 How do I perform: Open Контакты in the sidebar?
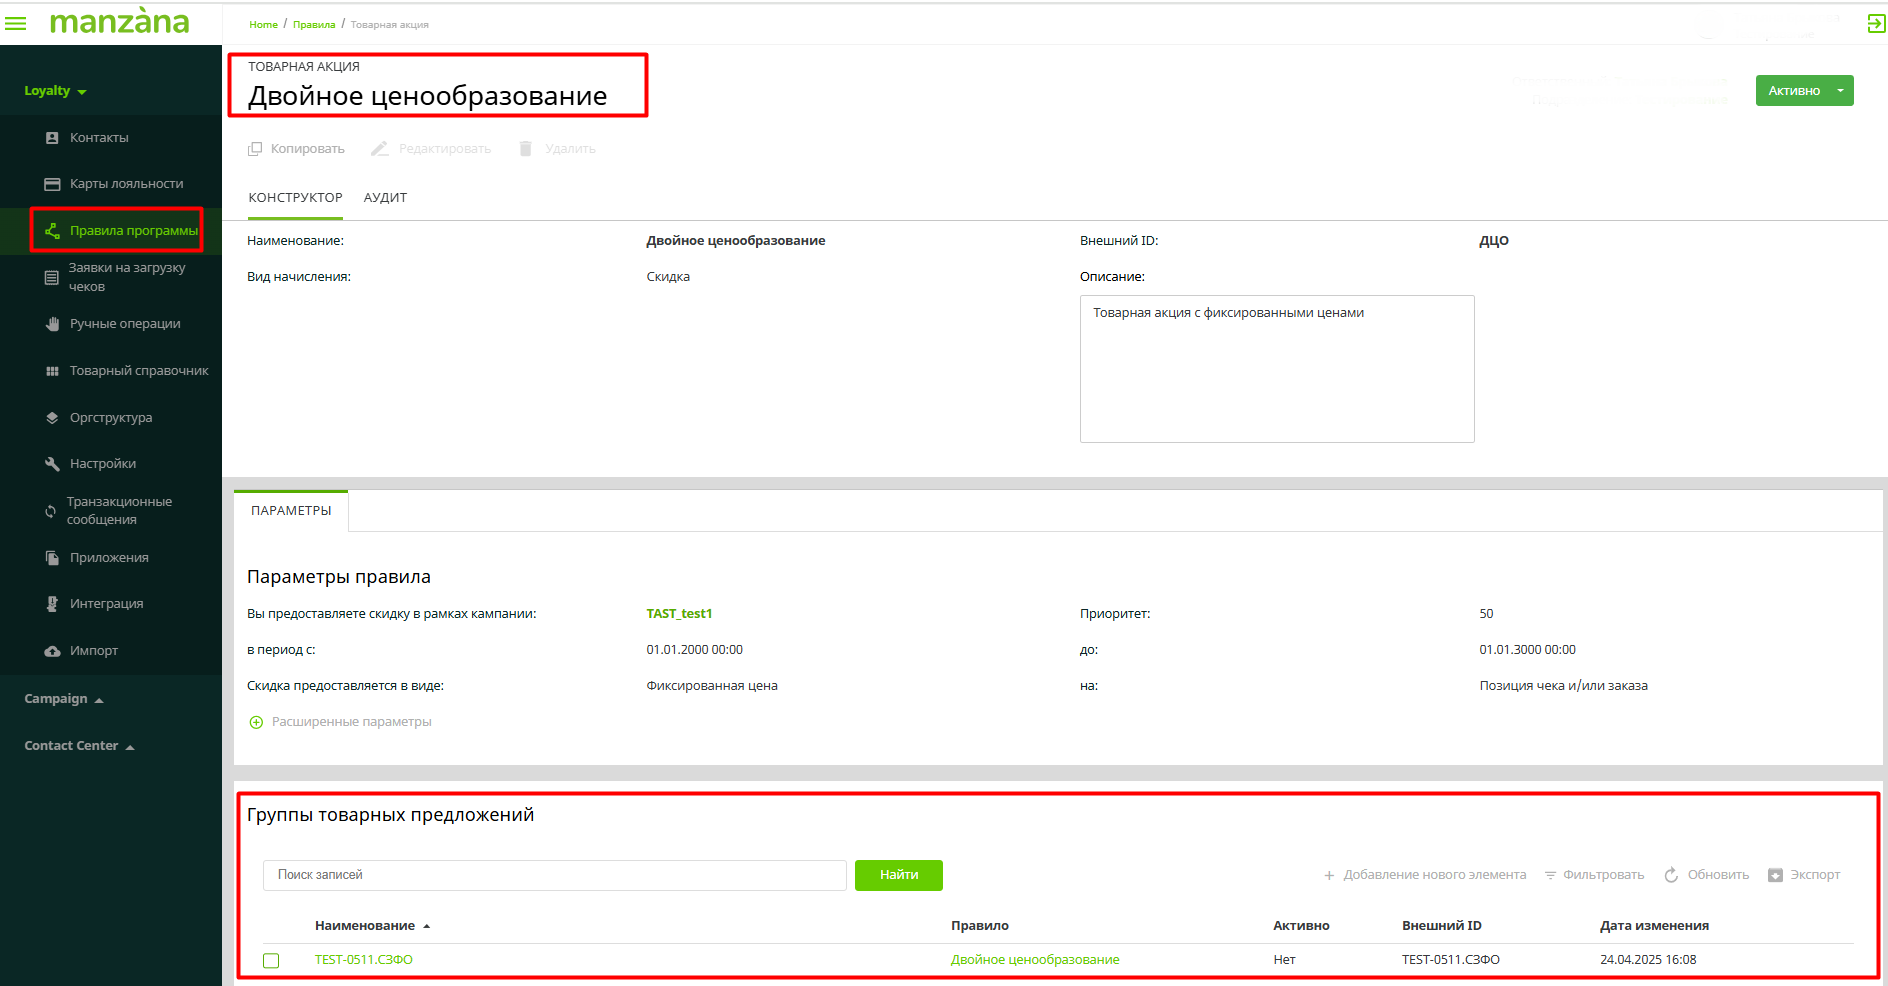(99, 138)
